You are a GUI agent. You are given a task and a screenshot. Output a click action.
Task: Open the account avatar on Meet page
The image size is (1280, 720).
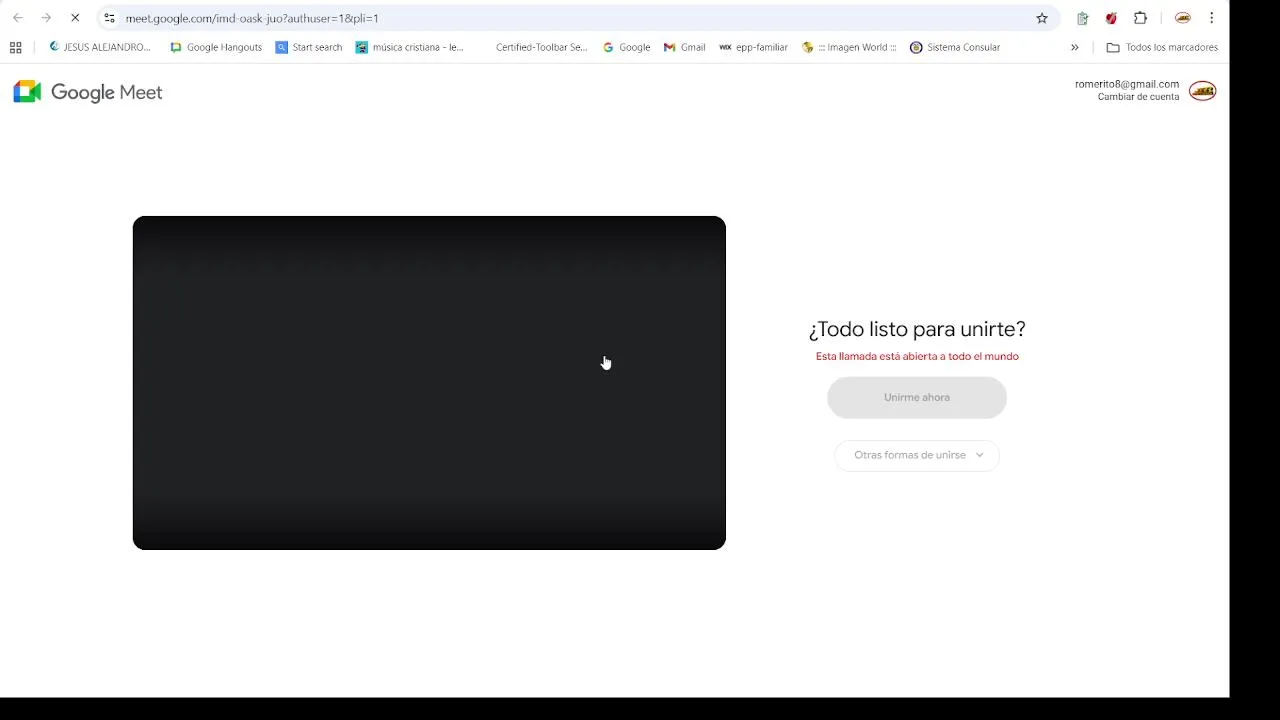(1202, 91)
